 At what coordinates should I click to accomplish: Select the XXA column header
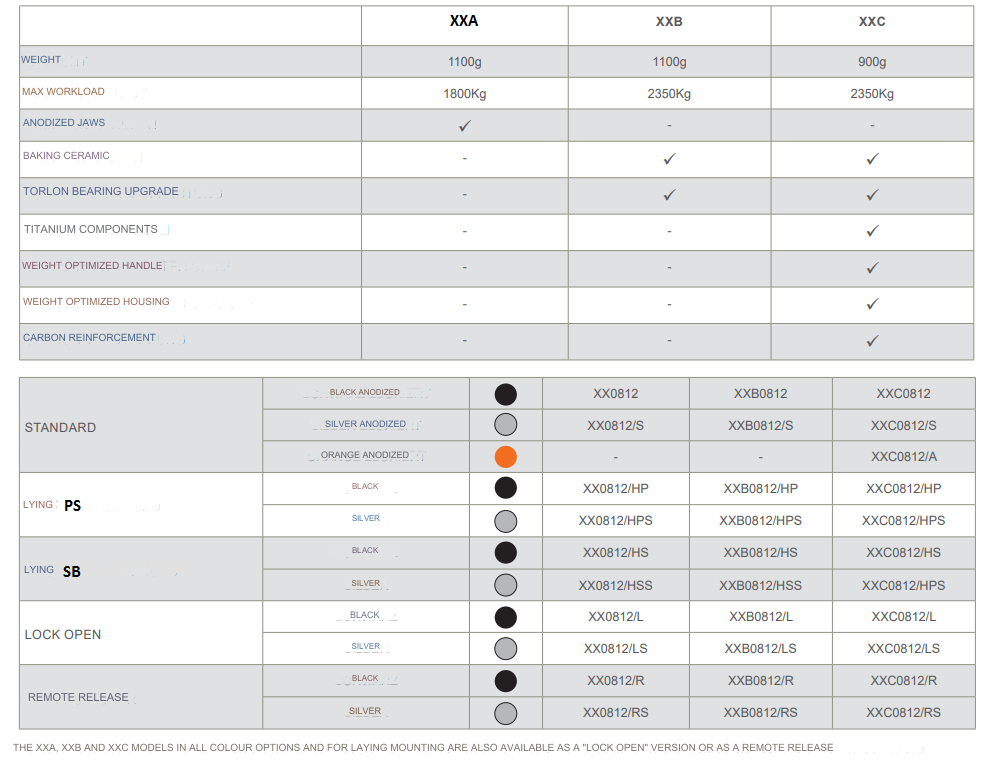464,21
